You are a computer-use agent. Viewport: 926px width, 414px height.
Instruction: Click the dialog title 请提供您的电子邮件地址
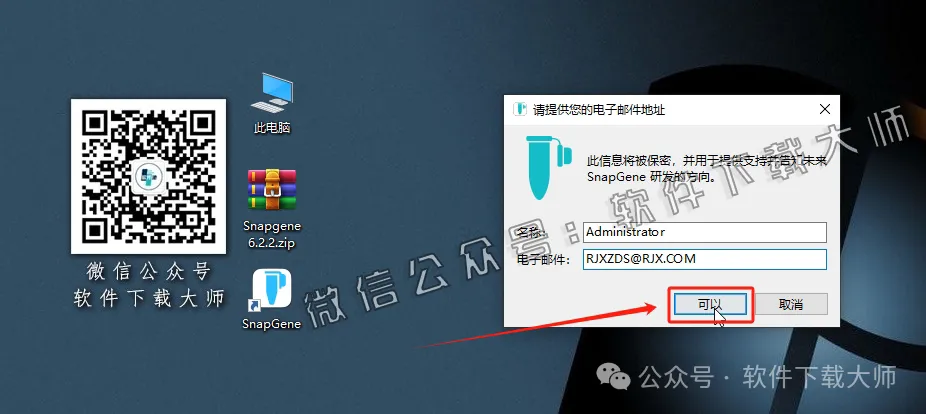pos(599,110)
